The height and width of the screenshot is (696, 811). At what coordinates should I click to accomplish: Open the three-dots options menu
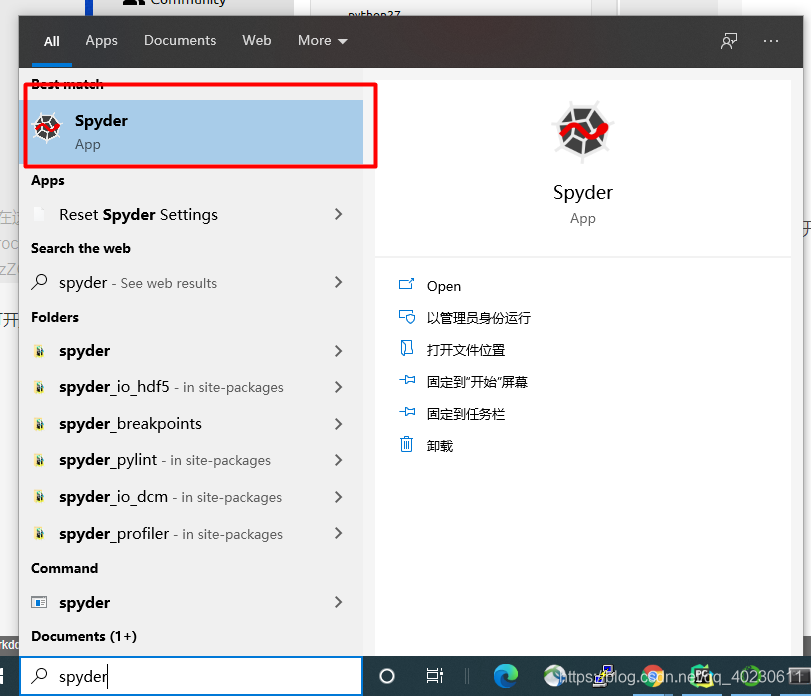[x=771, y=41]
